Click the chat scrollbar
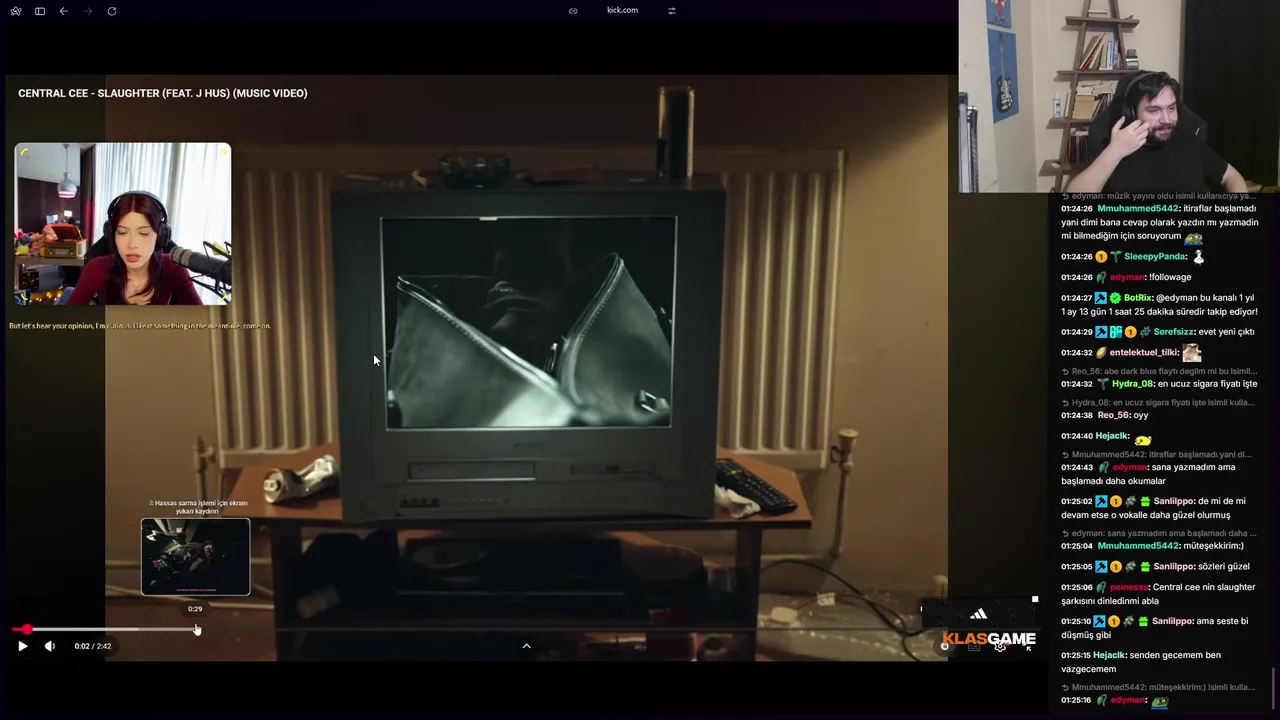 (1273, 688)
